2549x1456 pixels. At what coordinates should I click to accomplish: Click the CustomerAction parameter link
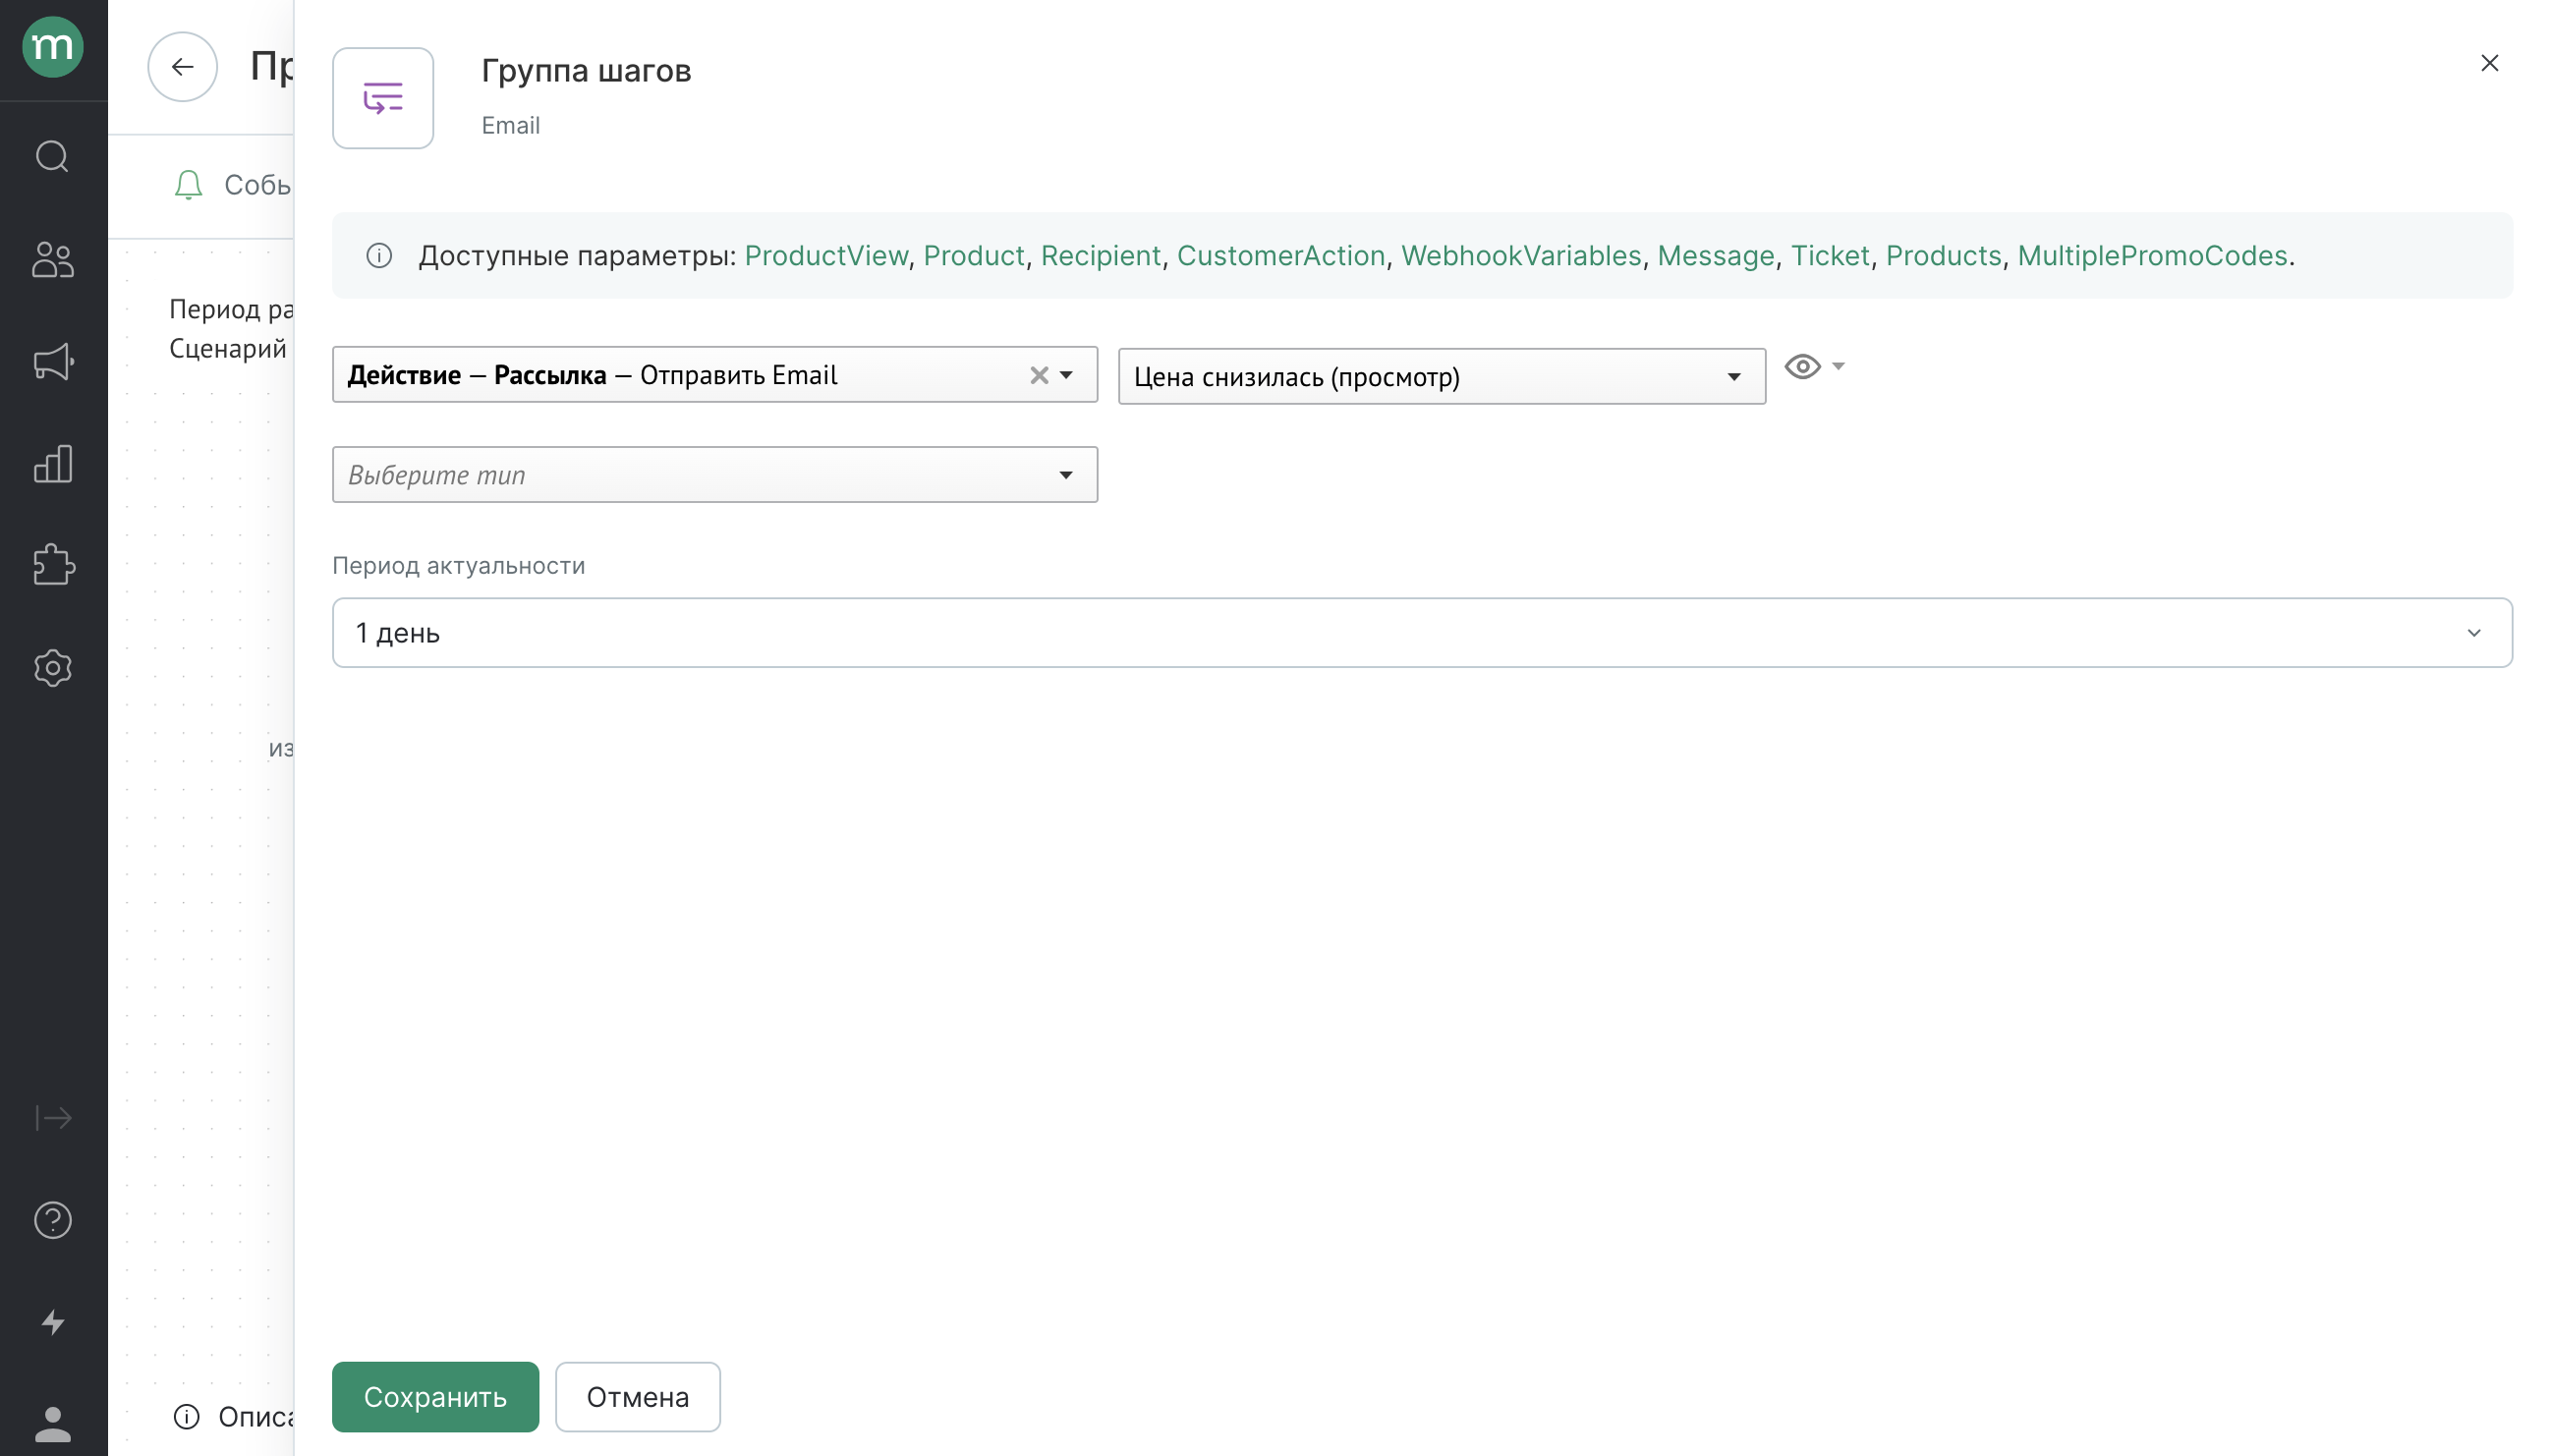click(x=1280, y=256)
